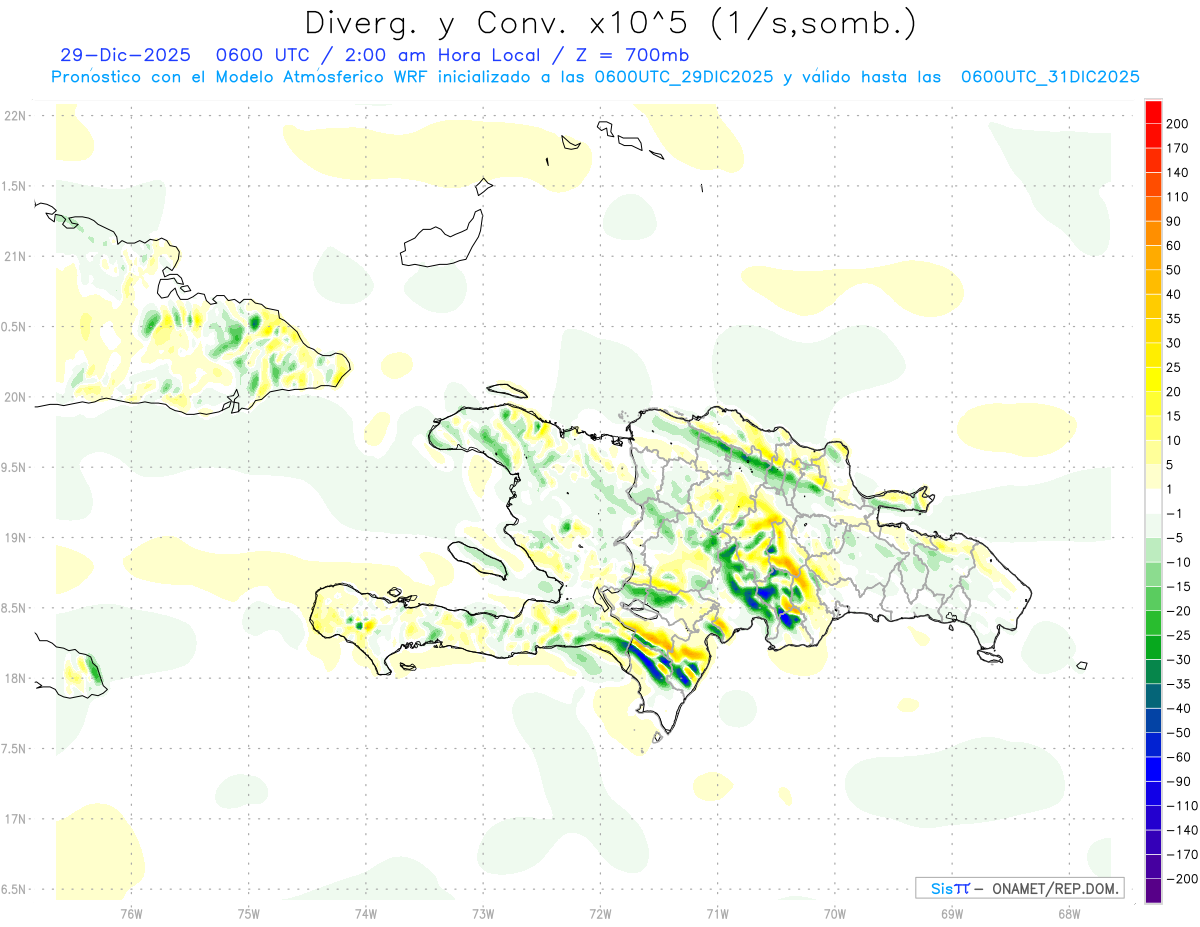Click the '71W' longitude label
The width and height of the screenshot is (1200, 927).
(717, 913)
